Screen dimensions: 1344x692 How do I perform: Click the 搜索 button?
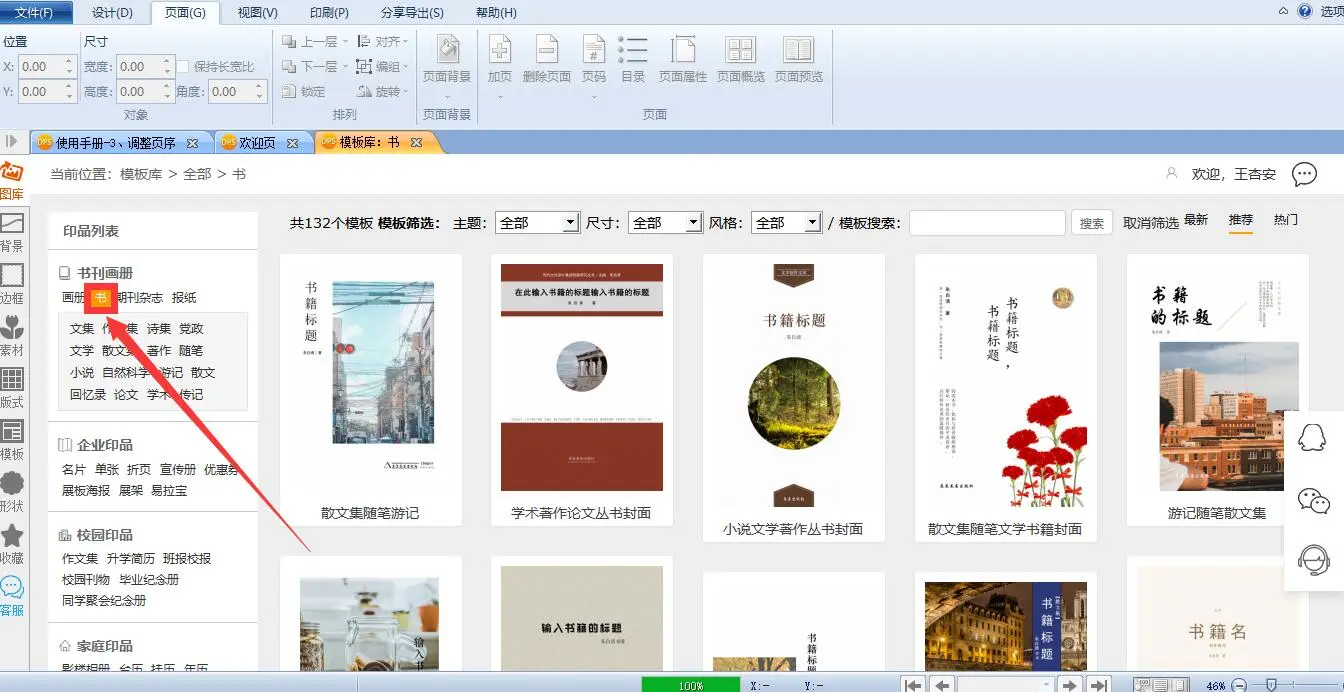(x=1092, y=223)
